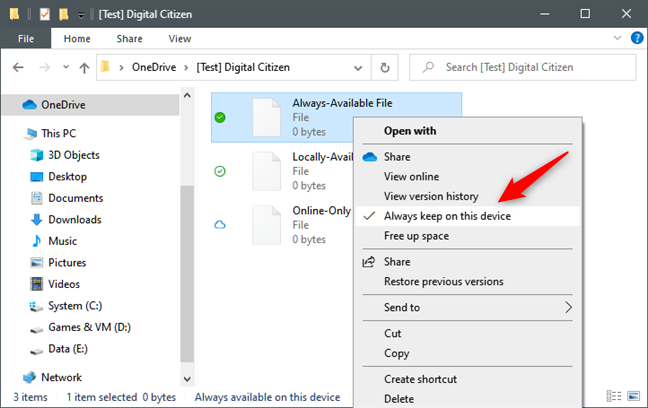
Task: Switch to the Share ribbon tab
Action: pos(129,39)
